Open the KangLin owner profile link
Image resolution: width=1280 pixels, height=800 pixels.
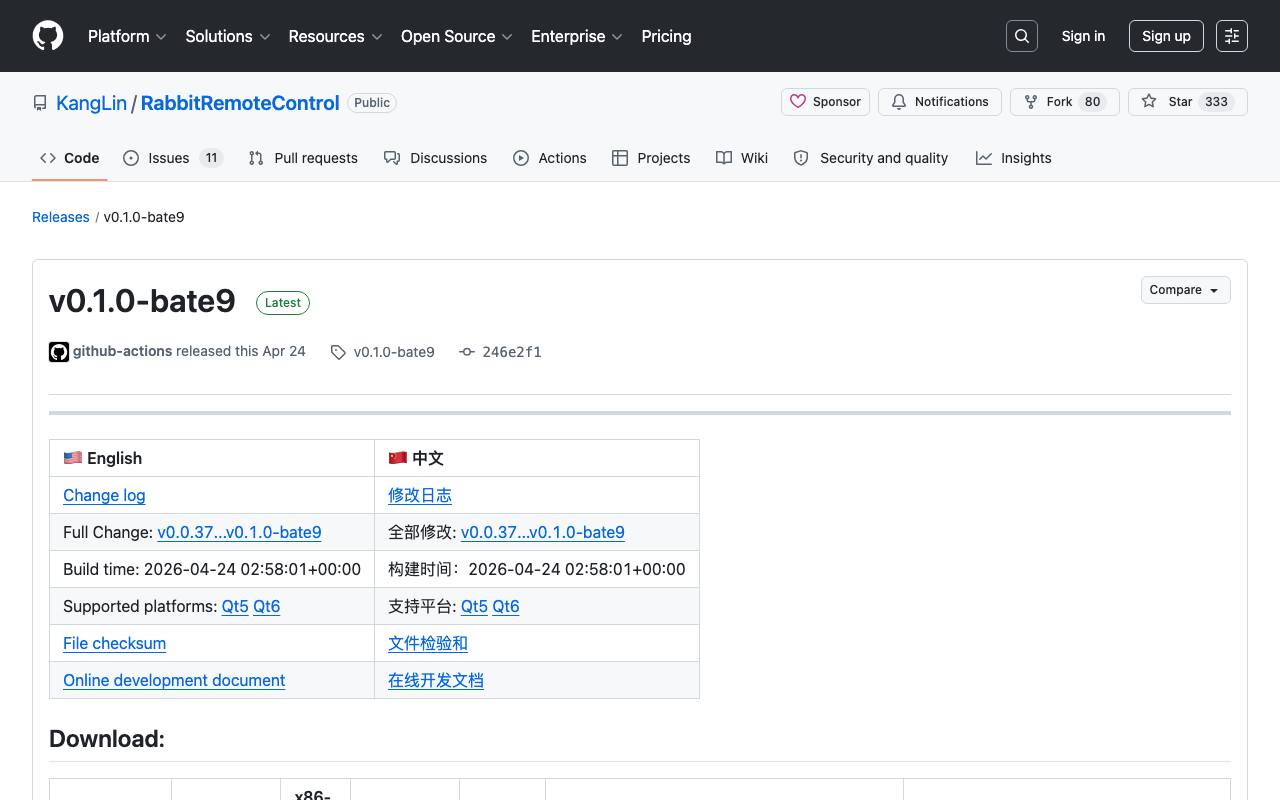click(91, 103)
